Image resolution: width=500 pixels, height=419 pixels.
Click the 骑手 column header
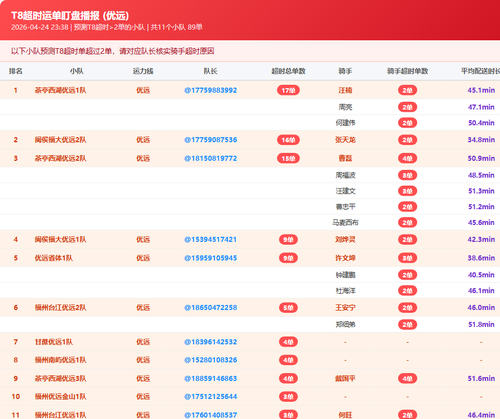pyautogui.click(x=345, y=71)
